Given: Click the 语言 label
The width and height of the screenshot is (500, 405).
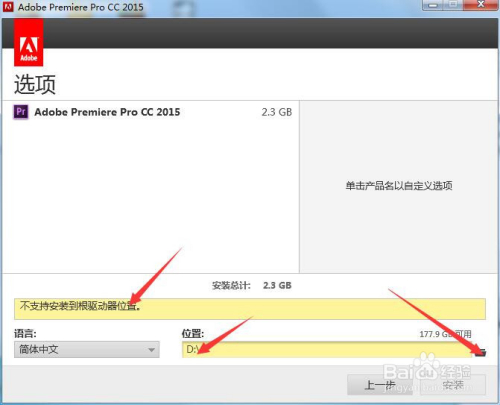Looking at the screenshot, I should tap(25, 333).
